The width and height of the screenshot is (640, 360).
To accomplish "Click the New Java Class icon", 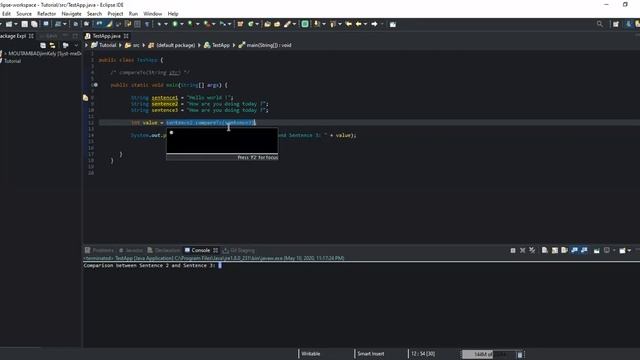I will tap(250, 24).
